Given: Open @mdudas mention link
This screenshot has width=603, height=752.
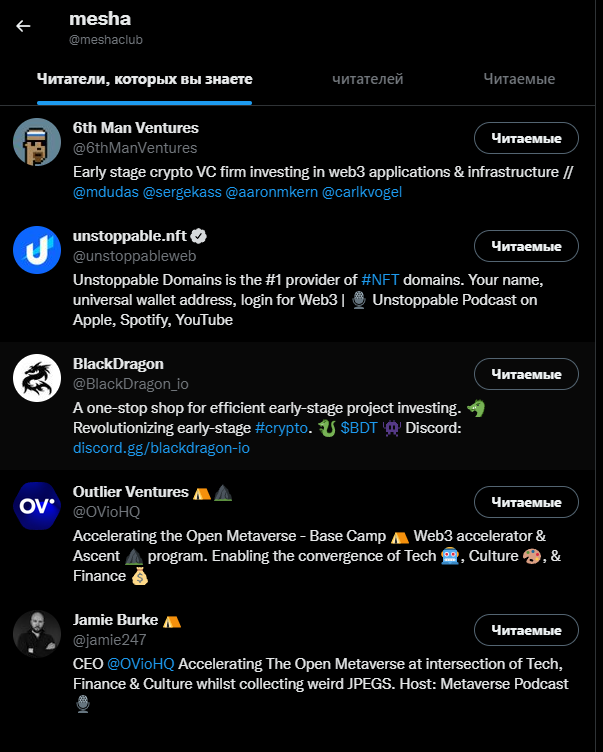Looking at the screenshot, I should 106,192.
